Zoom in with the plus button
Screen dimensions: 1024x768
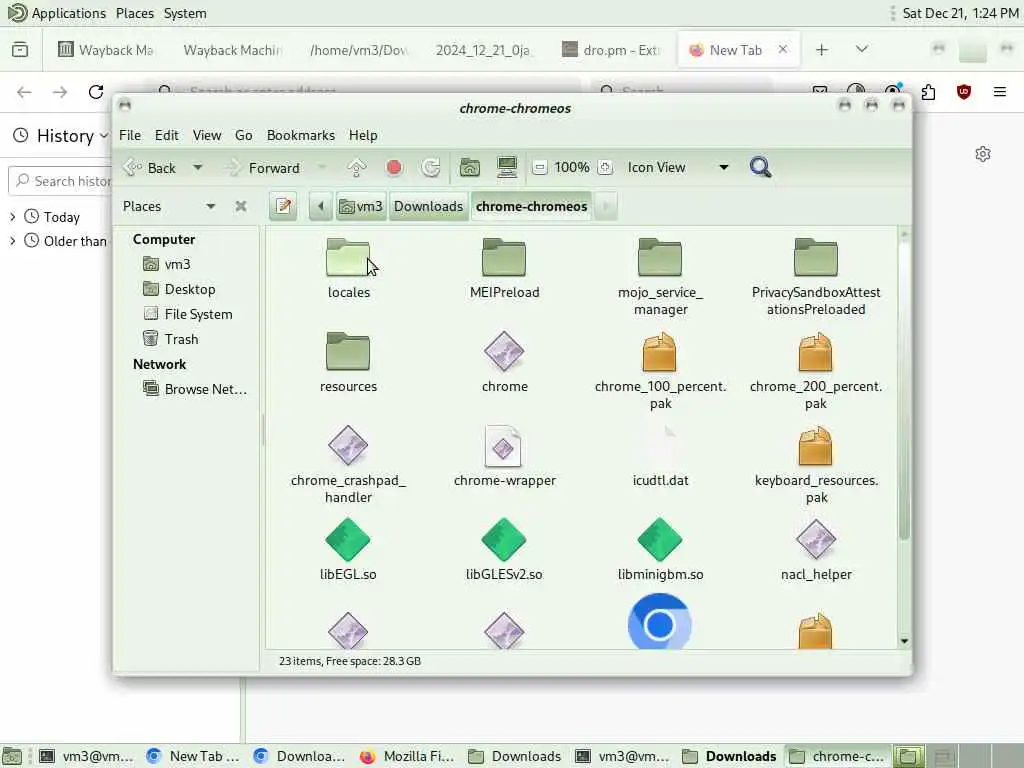[x=605, y=168]
